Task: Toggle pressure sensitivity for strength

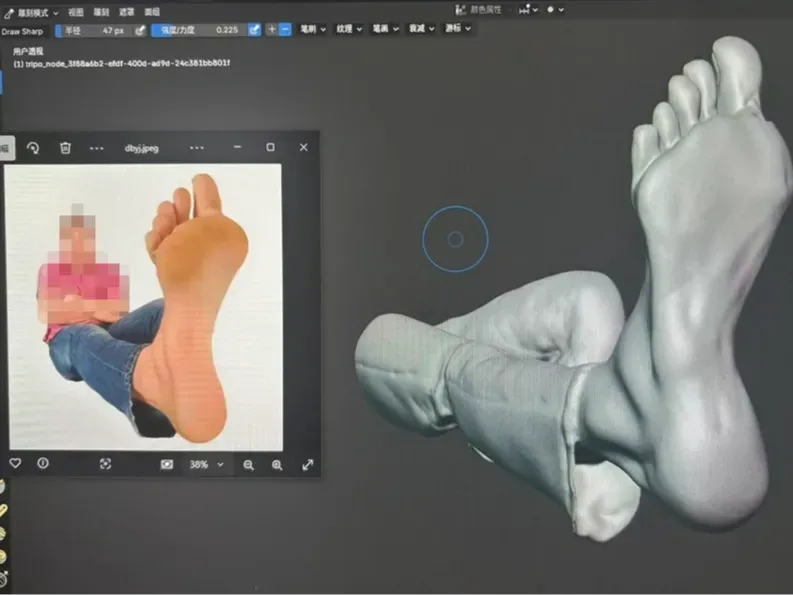Action: [254, 30]
